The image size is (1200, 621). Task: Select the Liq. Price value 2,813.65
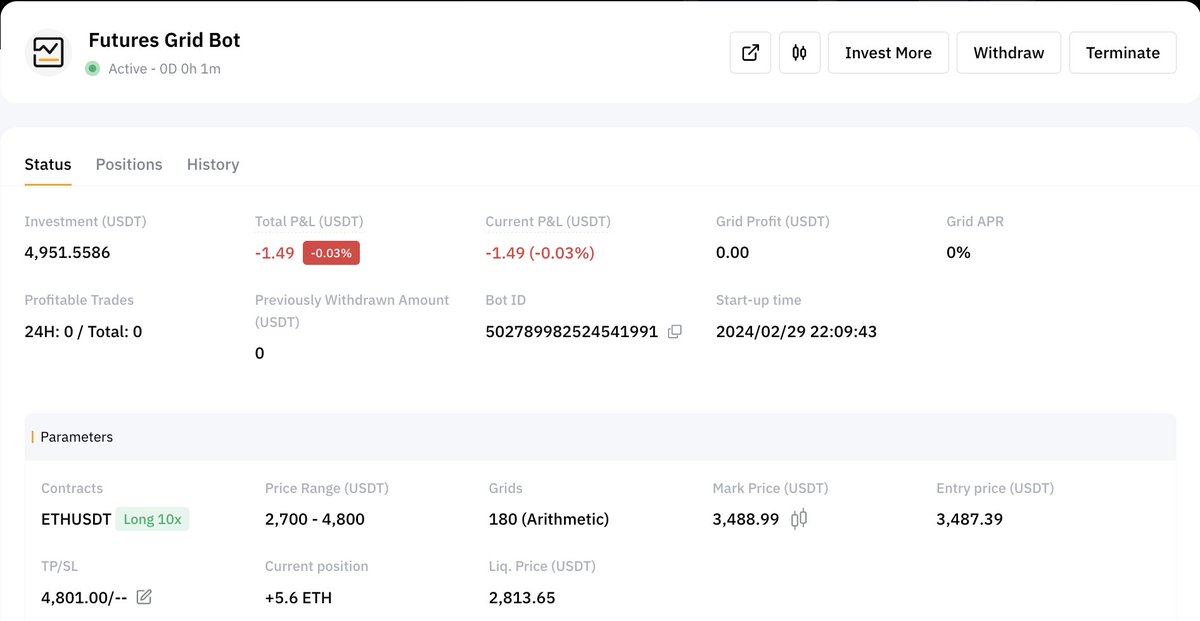[521, 597]
